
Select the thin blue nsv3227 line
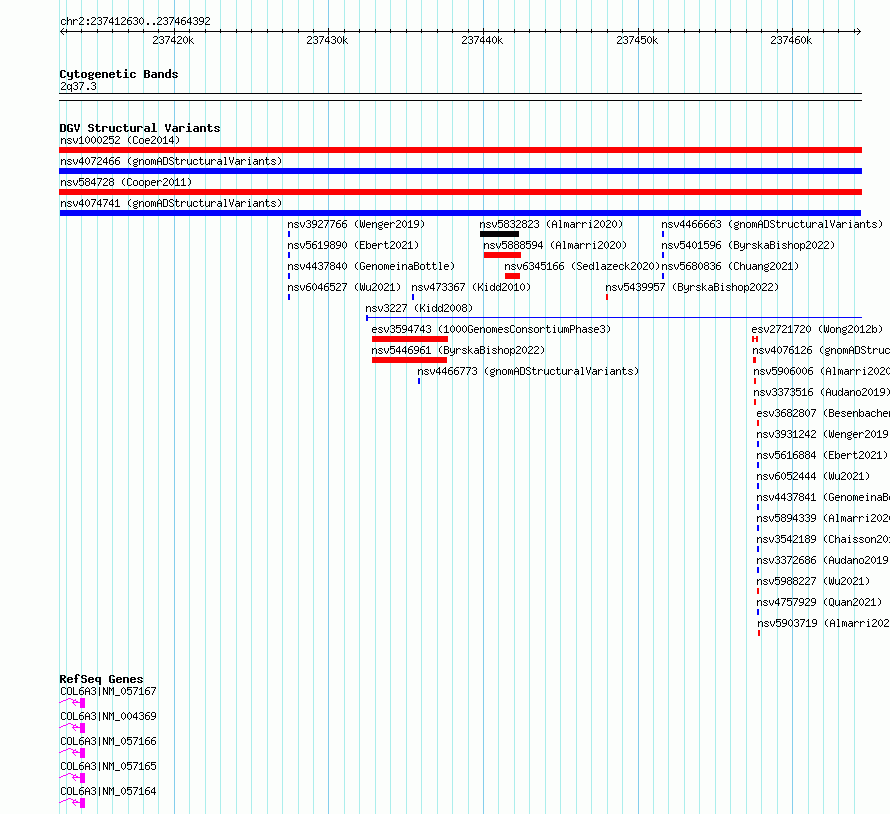pos(614,318)
